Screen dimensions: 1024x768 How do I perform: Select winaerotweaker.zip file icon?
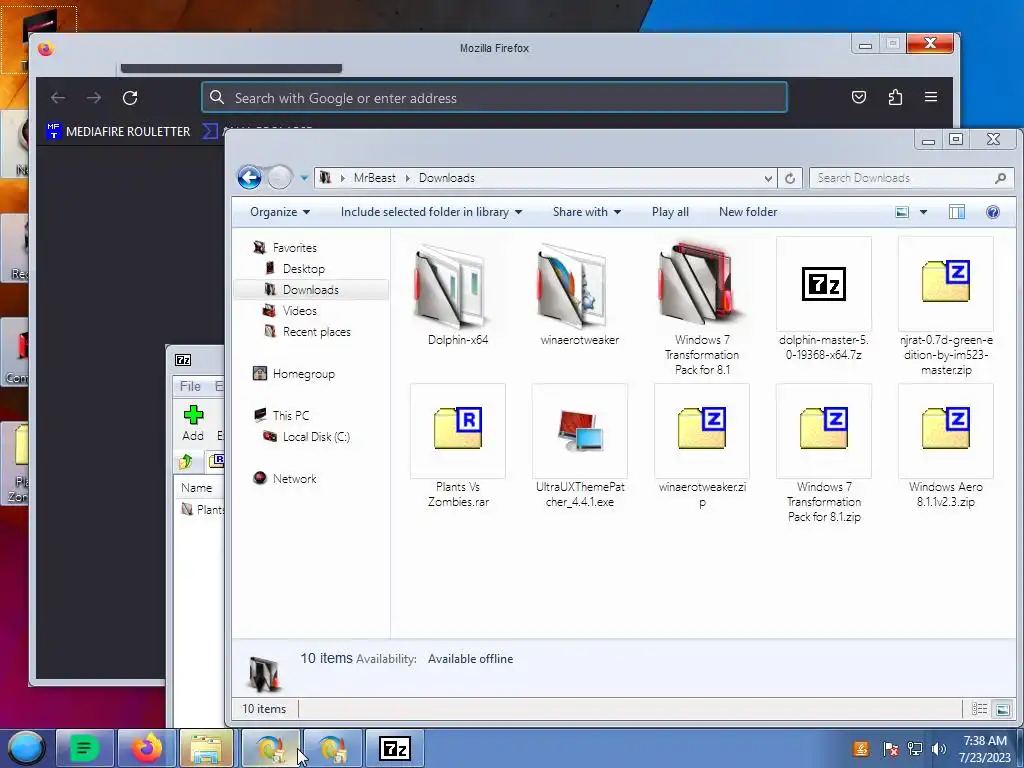(x=702, y=430)
